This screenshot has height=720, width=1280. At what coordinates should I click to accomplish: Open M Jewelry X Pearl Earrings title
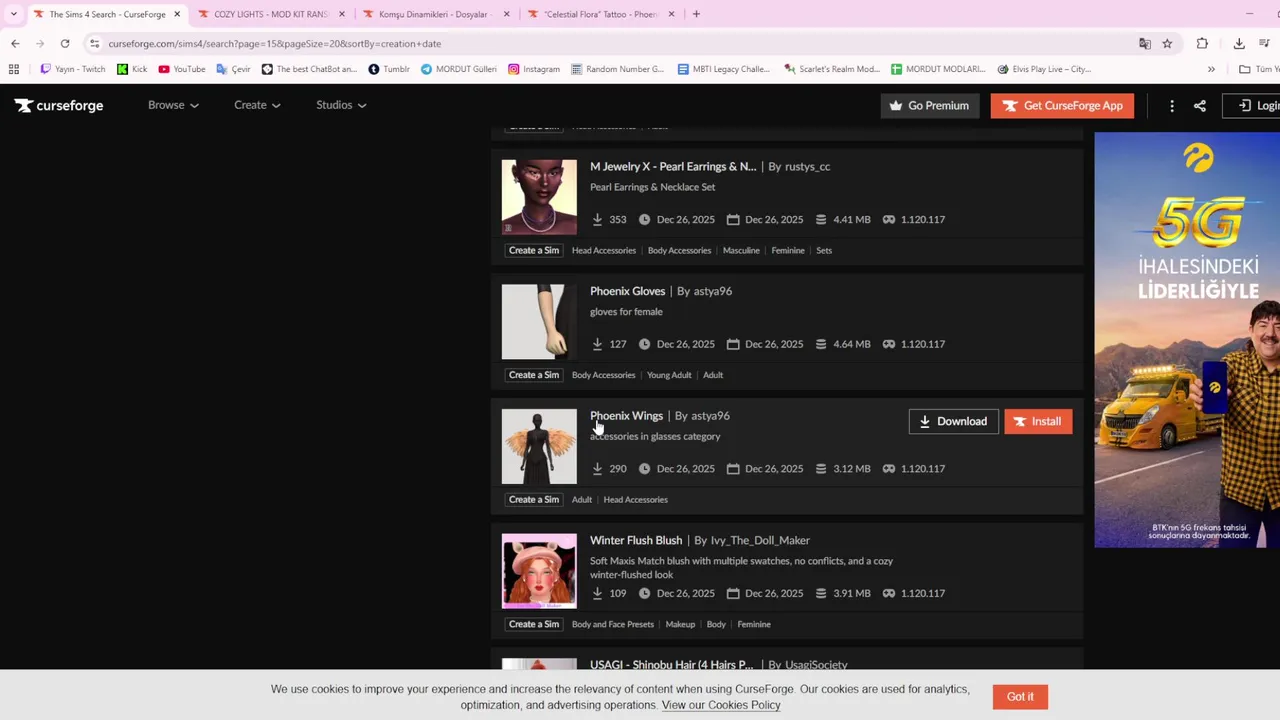pos(673,167)
